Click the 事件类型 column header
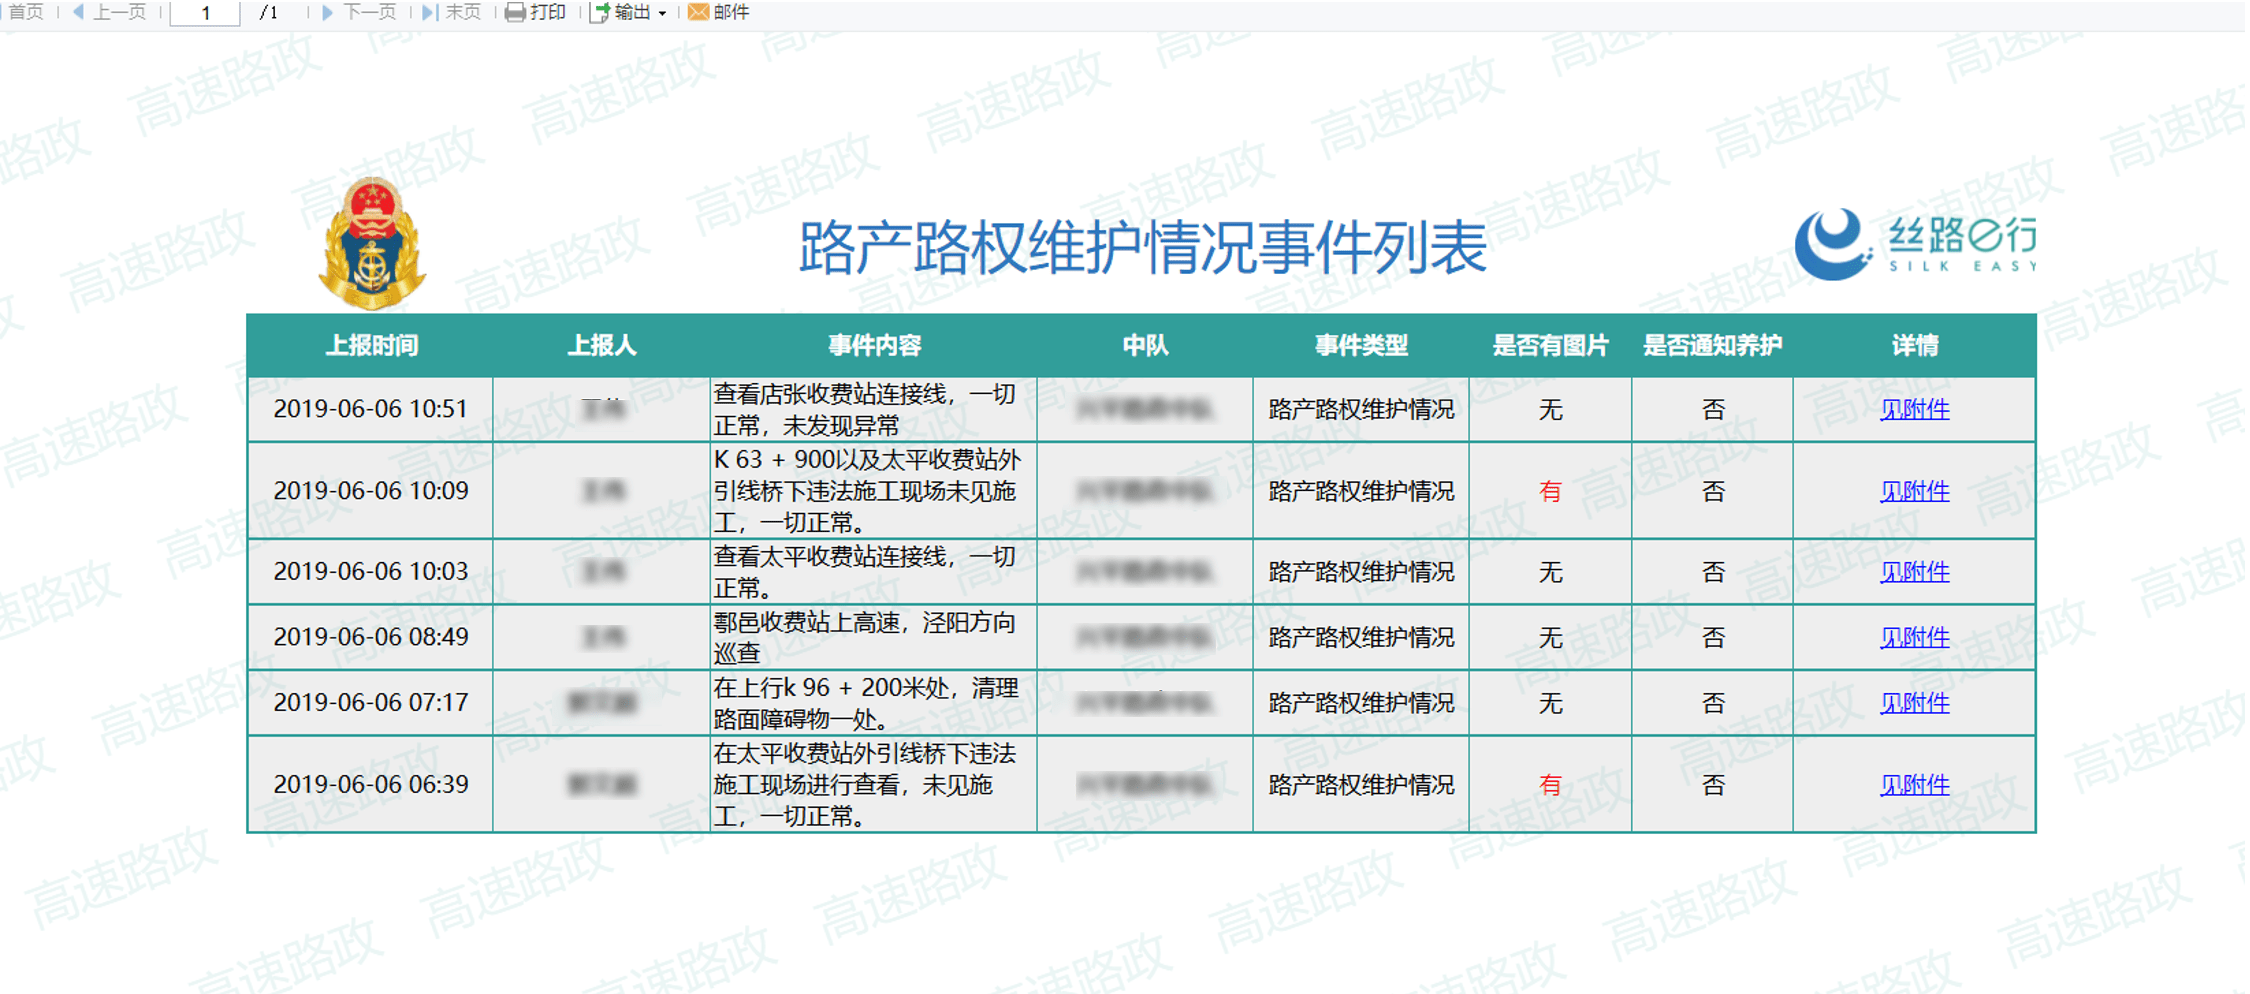 coord(1361,346)
